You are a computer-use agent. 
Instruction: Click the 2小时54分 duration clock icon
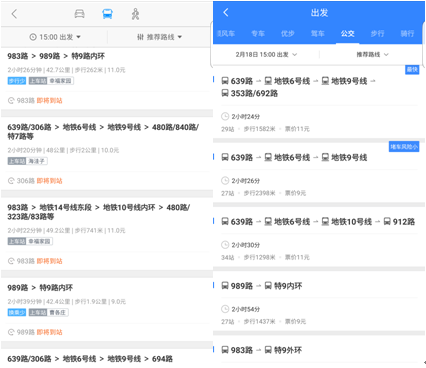(x=225, y=309)
